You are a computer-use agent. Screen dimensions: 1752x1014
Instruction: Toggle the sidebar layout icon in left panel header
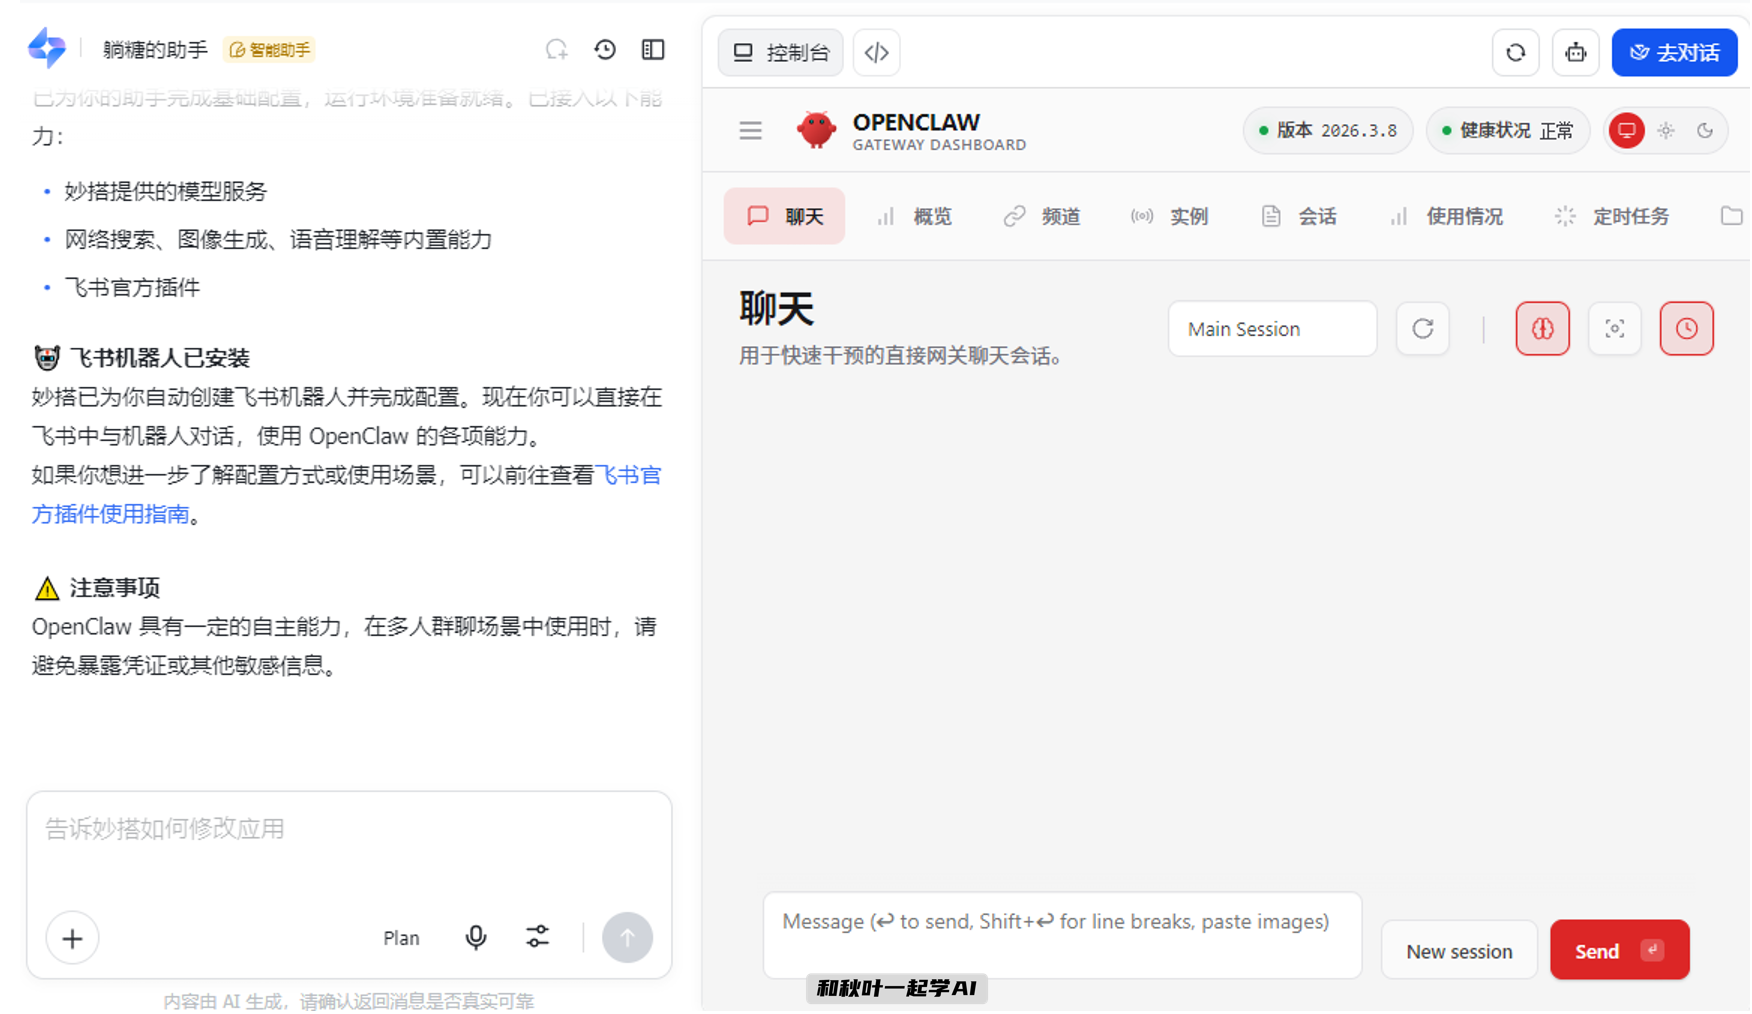click(x=653, y=49)
